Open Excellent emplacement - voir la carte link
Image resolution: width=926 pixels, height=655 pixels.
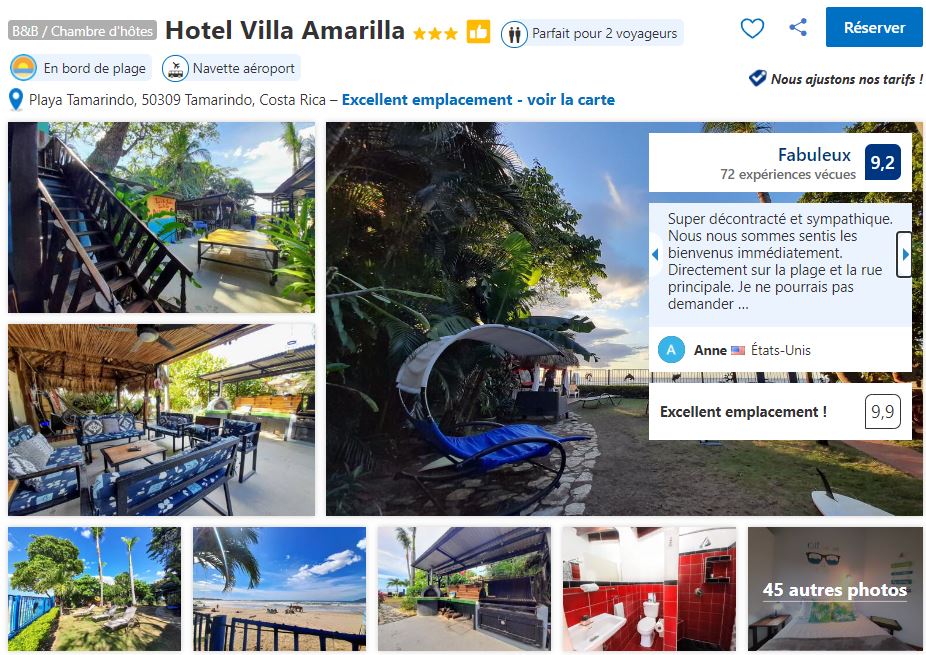tap(478, 99)
